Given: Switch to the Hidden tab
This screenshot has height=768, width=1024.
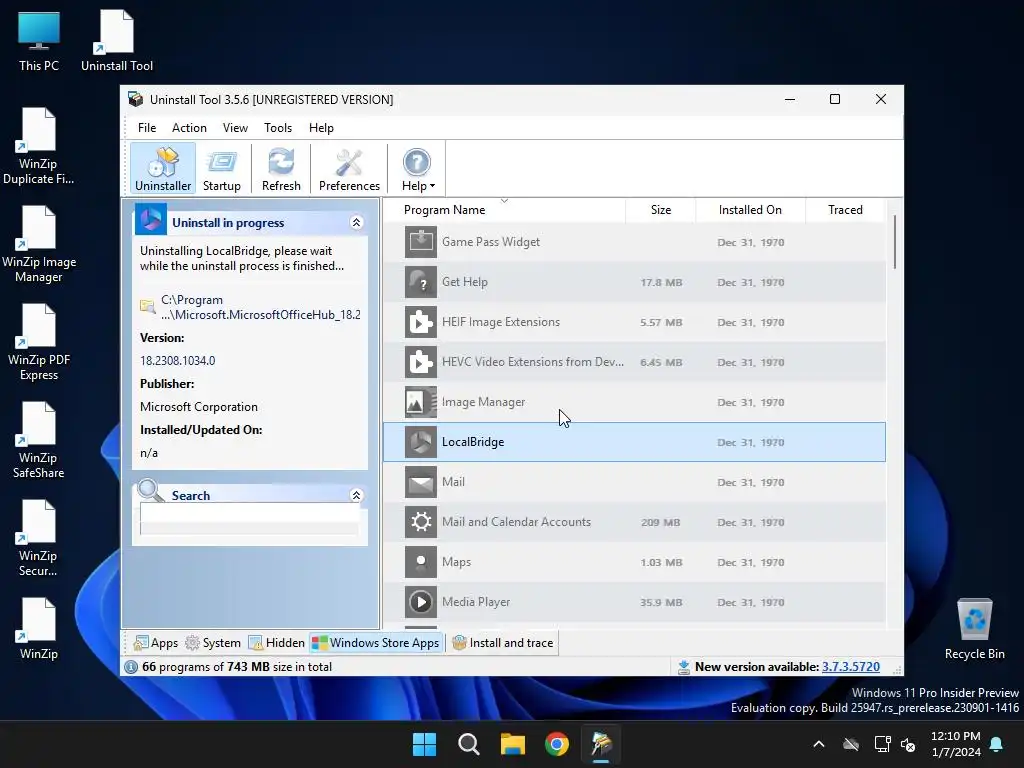Looking at the screenshot, I should [276, 643].
